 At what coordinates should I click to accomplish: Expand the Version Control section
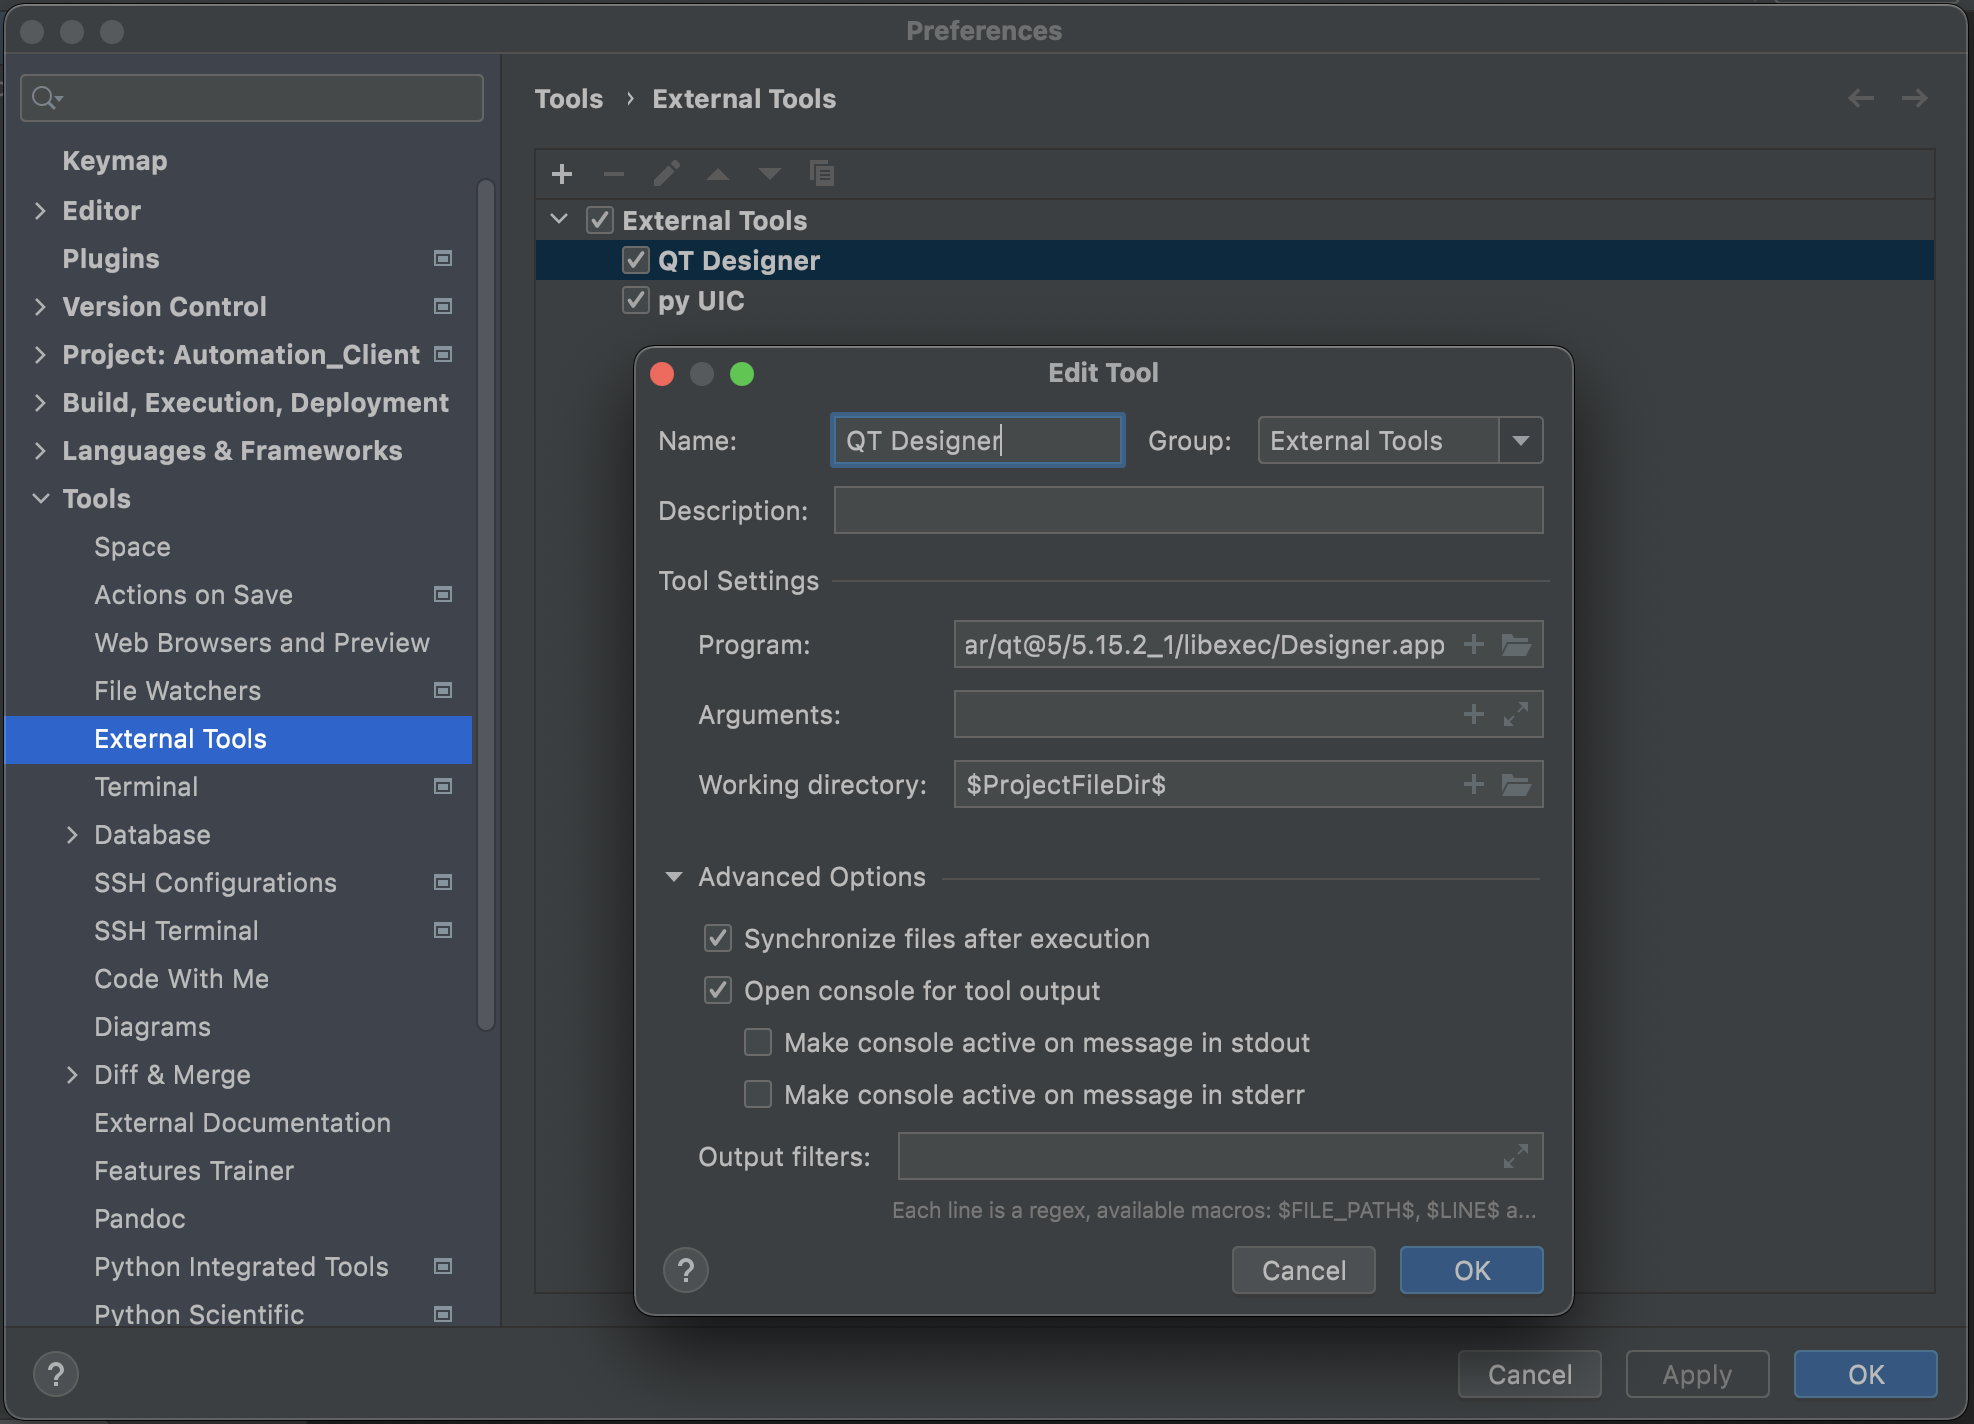[x=40, y=306]
